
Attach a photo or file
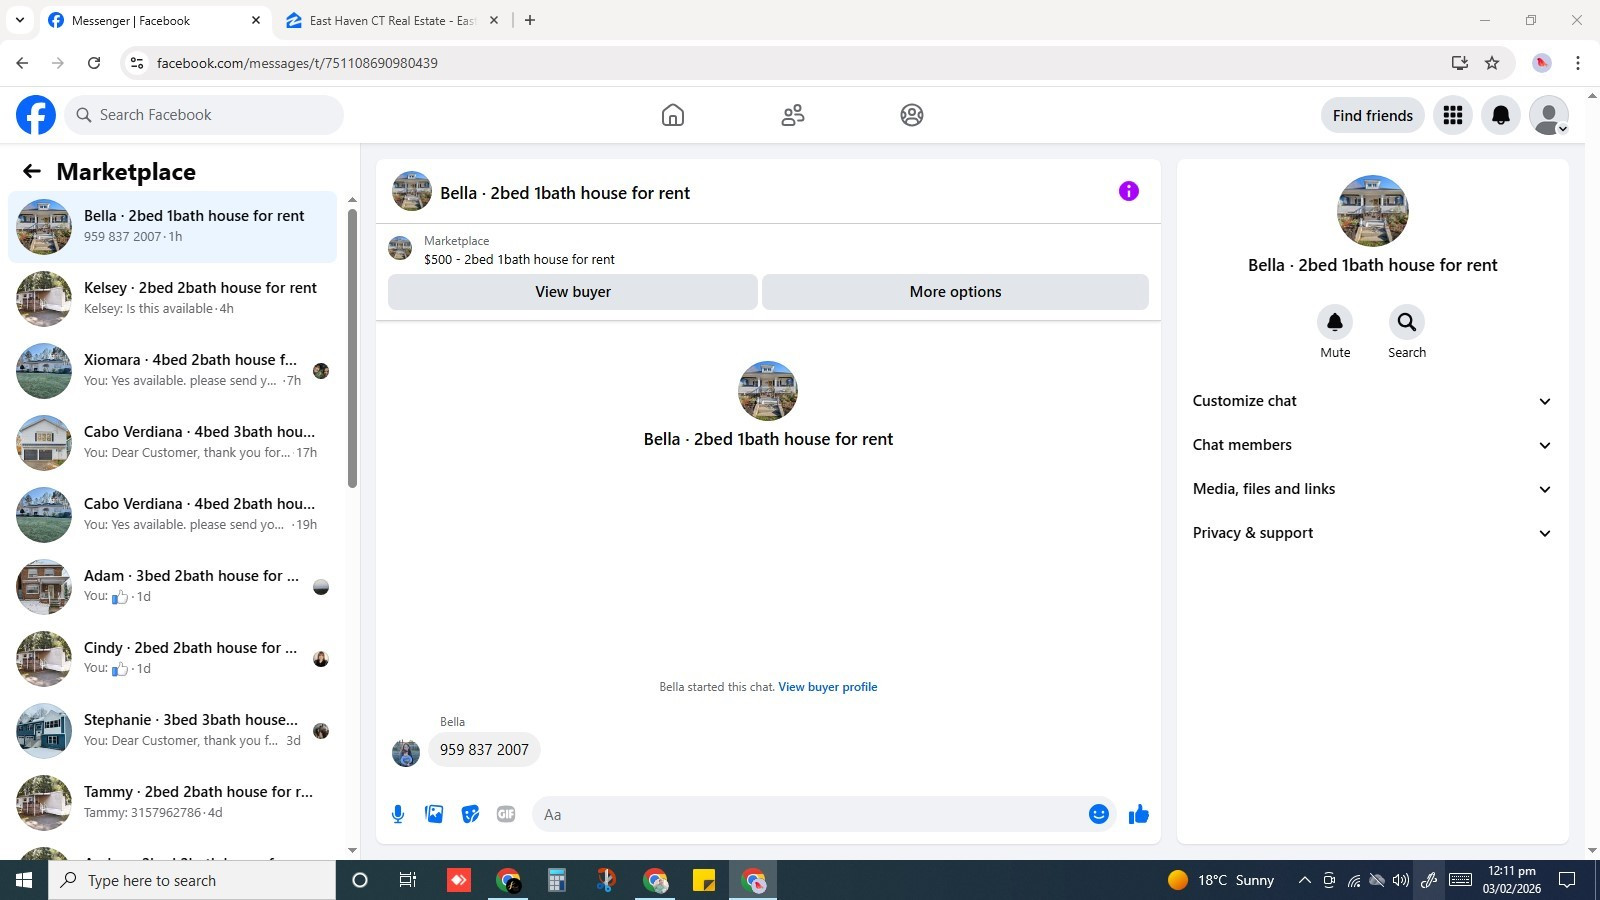(x=434, y=814)
